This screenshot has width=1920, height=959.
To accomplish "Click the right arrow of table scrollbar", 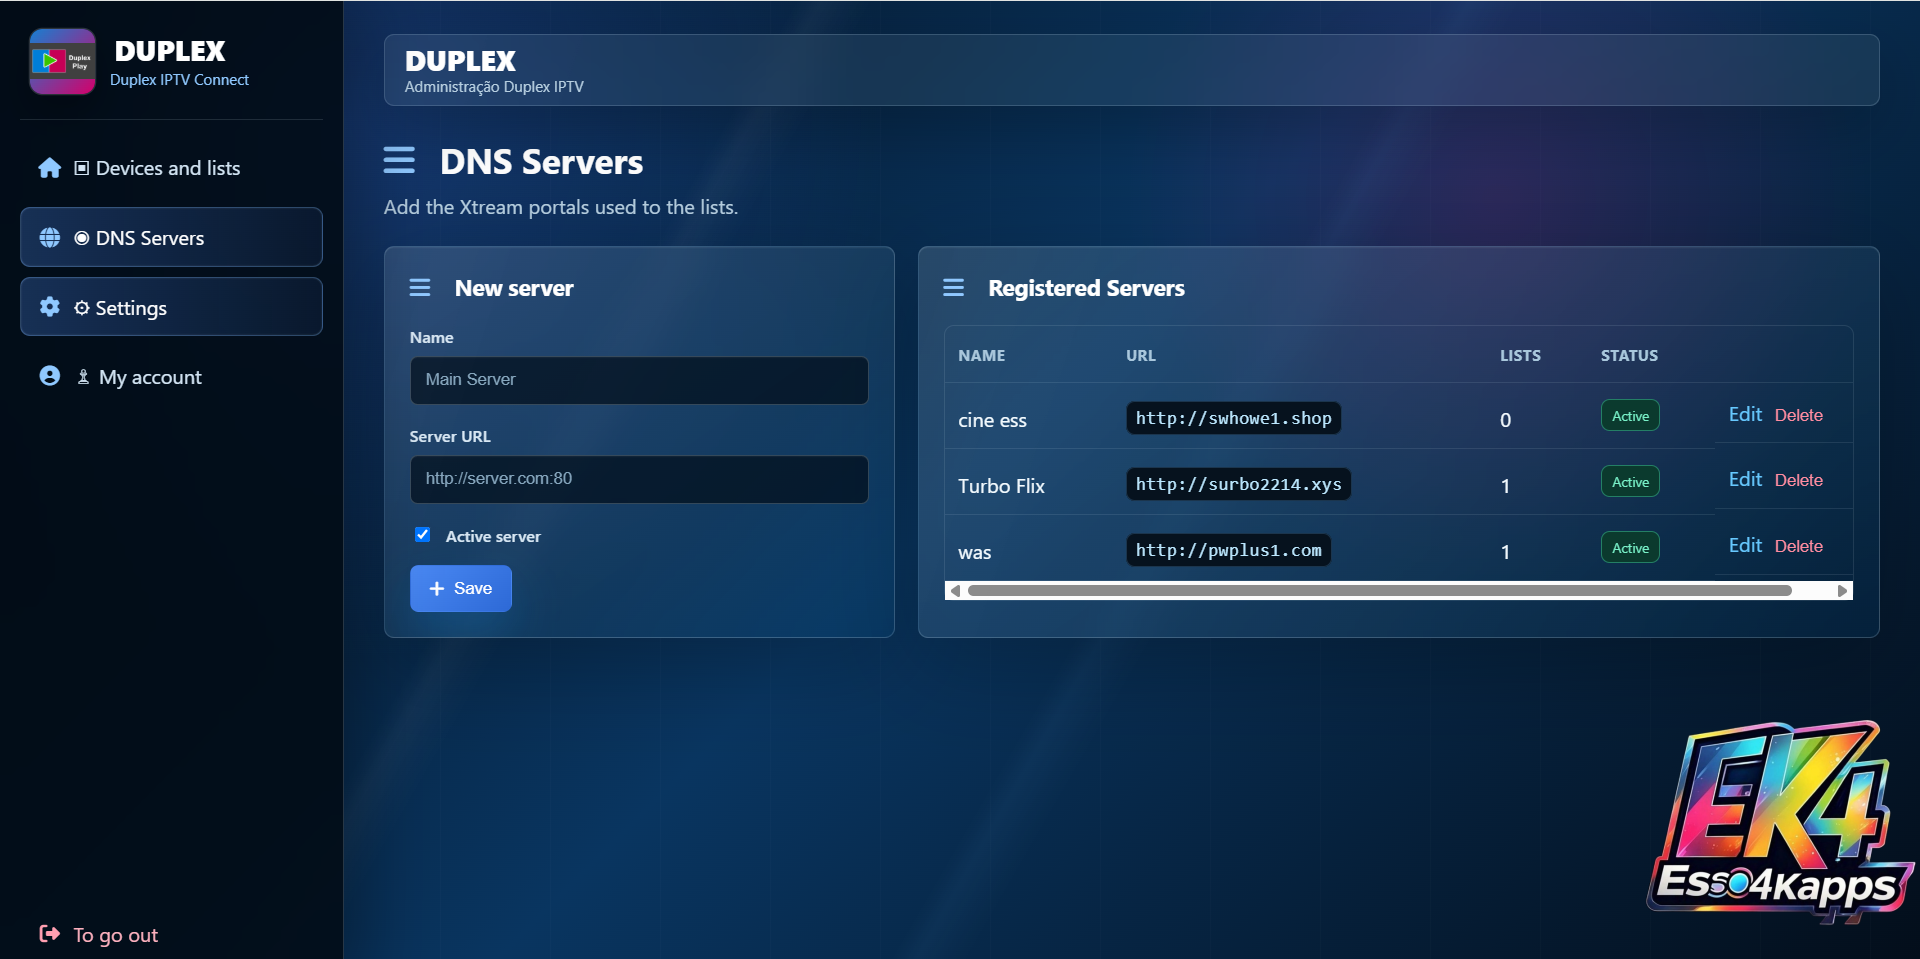I will tap(1842, 591).
